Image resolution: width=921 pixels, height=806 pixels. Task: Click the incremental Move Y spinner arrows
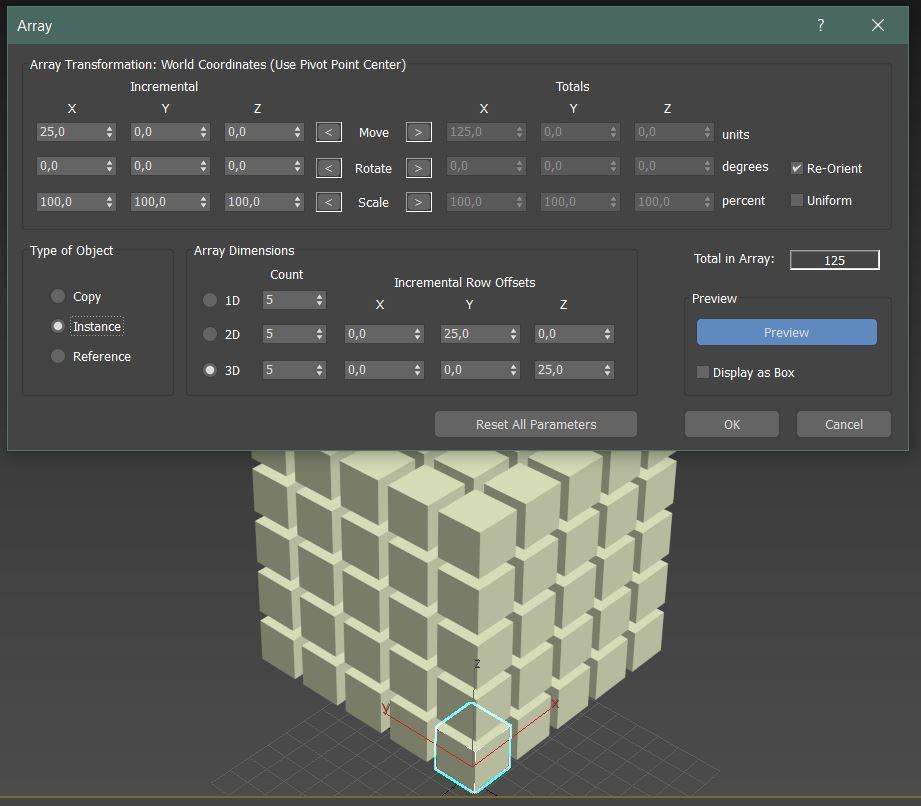pos(204,132)
